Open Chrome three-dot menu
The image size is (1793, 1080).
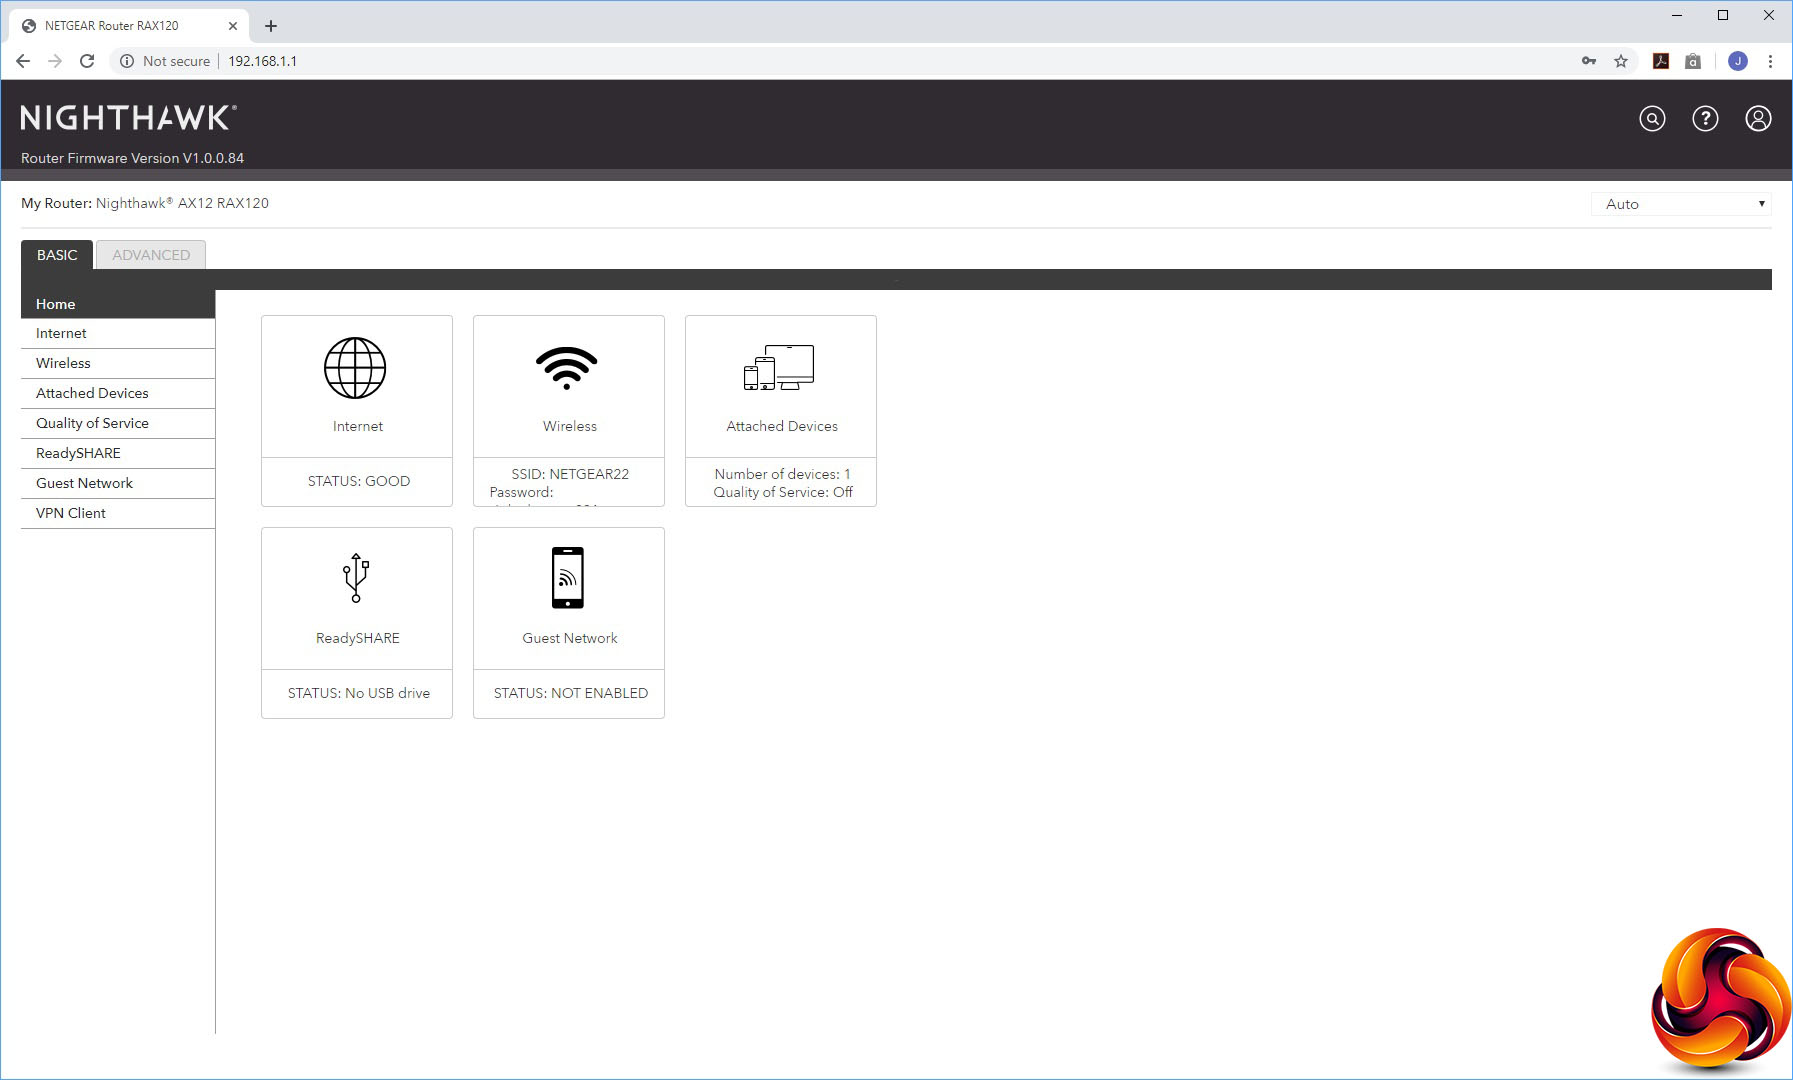[x=1770, y=61]
